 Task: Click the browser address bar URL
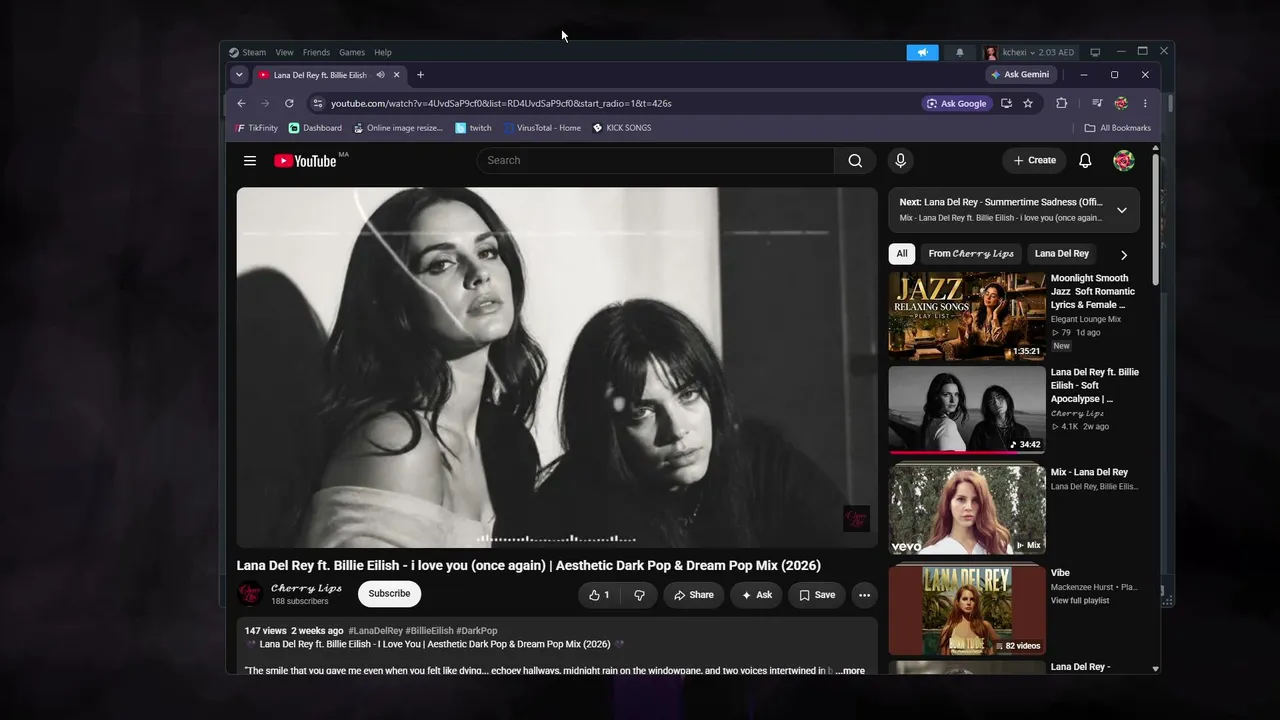(501, 103)
